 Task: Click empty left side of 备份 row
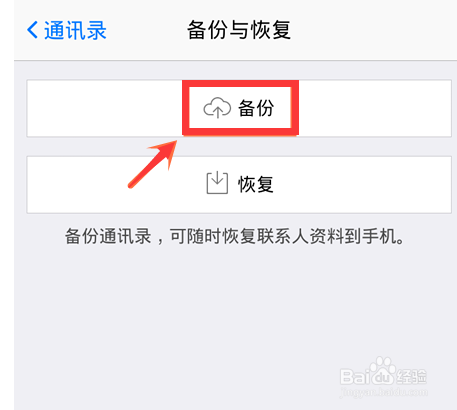point(104,108)
